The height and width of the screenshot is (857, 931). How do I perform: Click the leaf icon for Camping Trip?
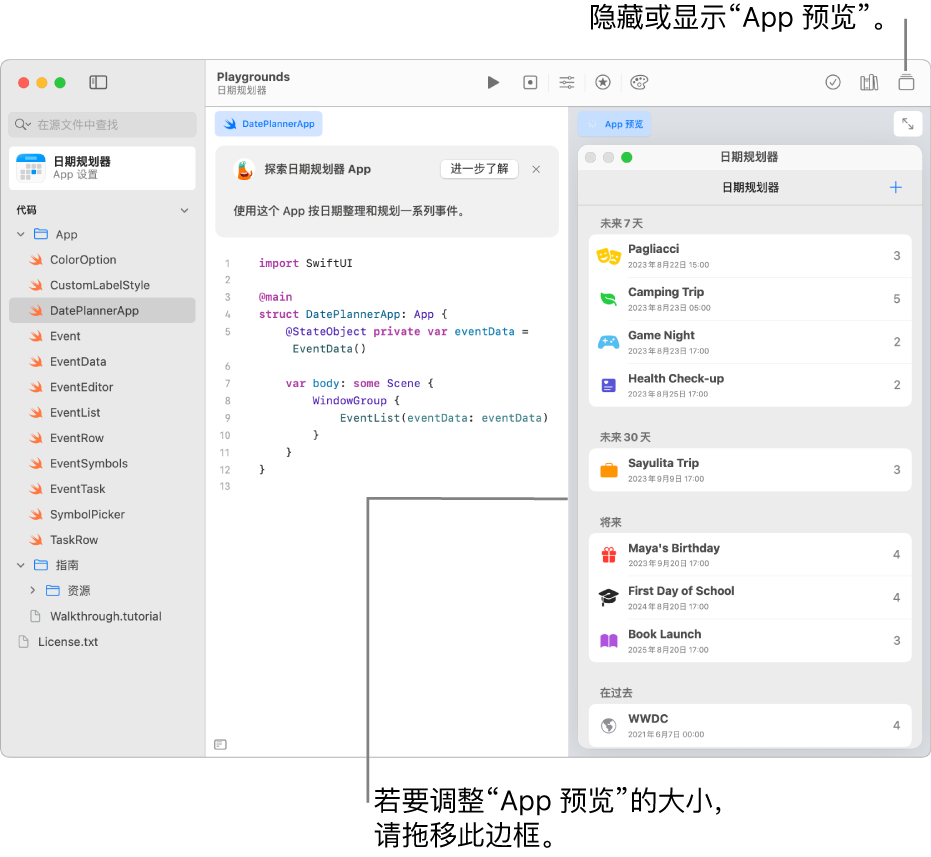point(609,299)
